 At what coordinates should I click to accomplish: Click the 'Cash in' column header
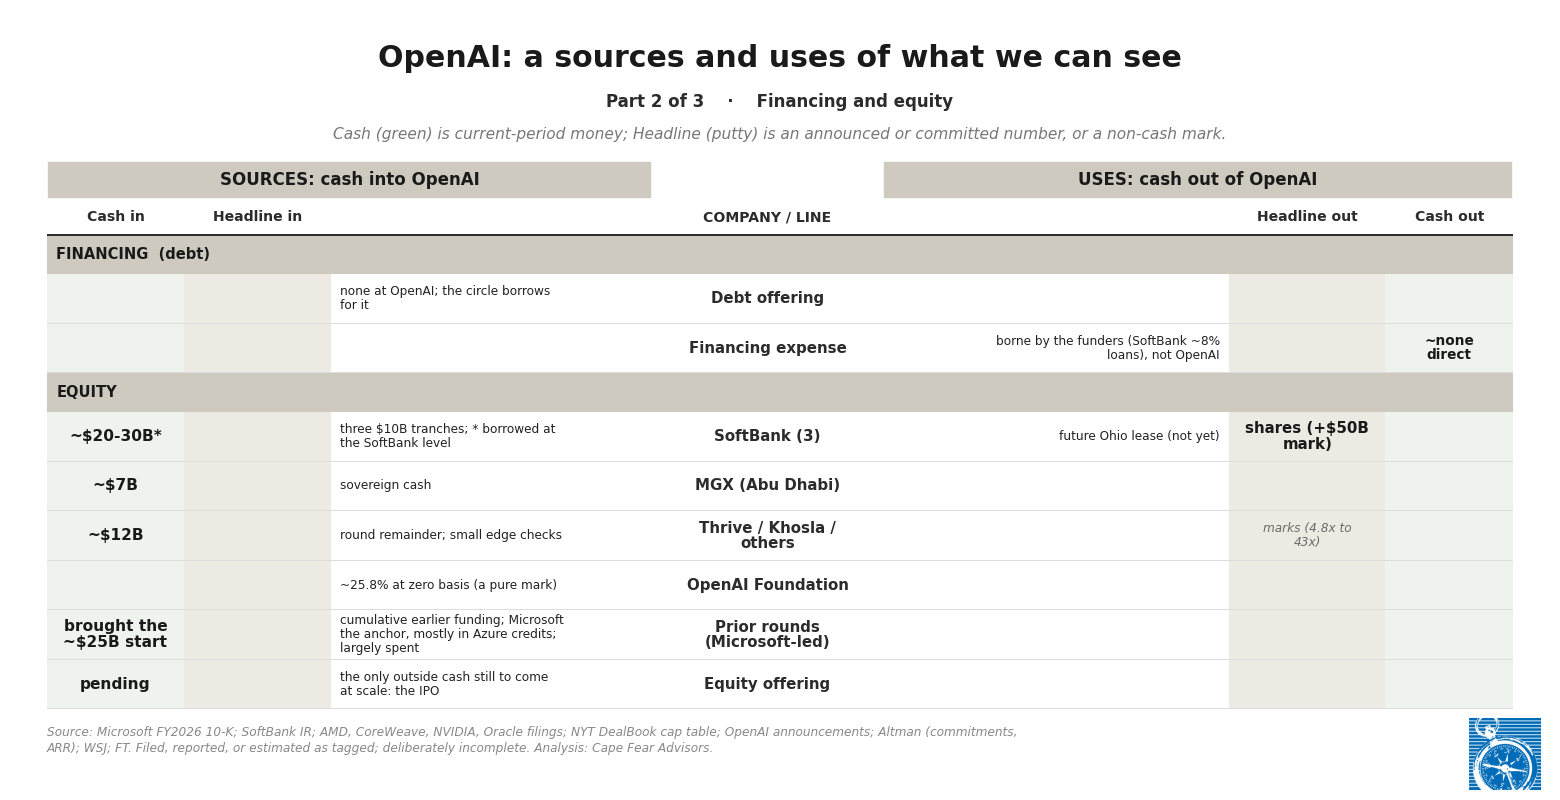coord(116,217)
